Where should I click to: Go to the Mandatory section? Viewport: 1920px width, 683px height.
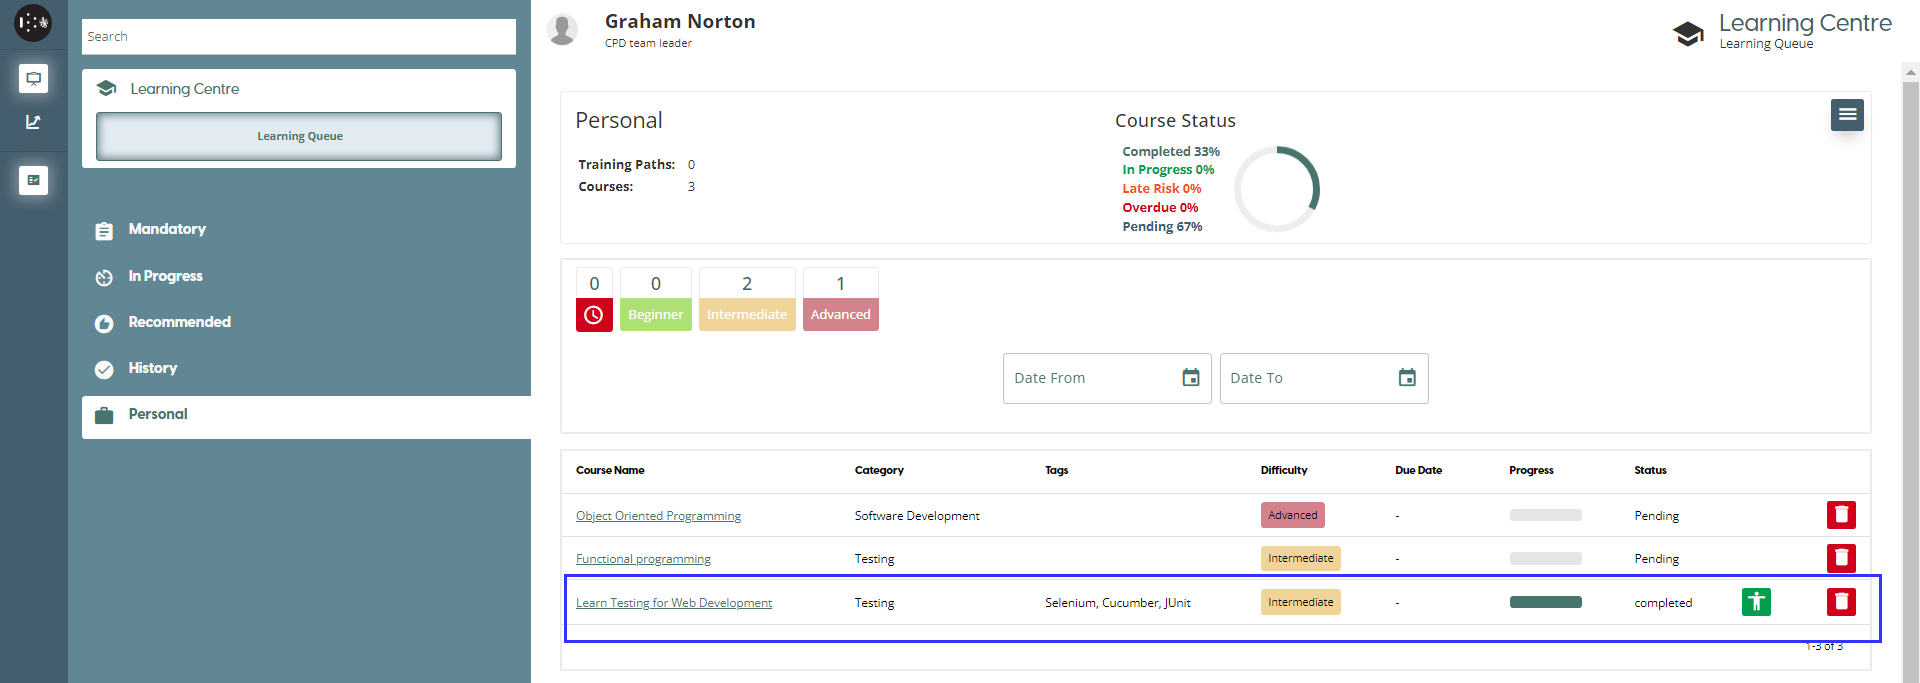[167, 229]
